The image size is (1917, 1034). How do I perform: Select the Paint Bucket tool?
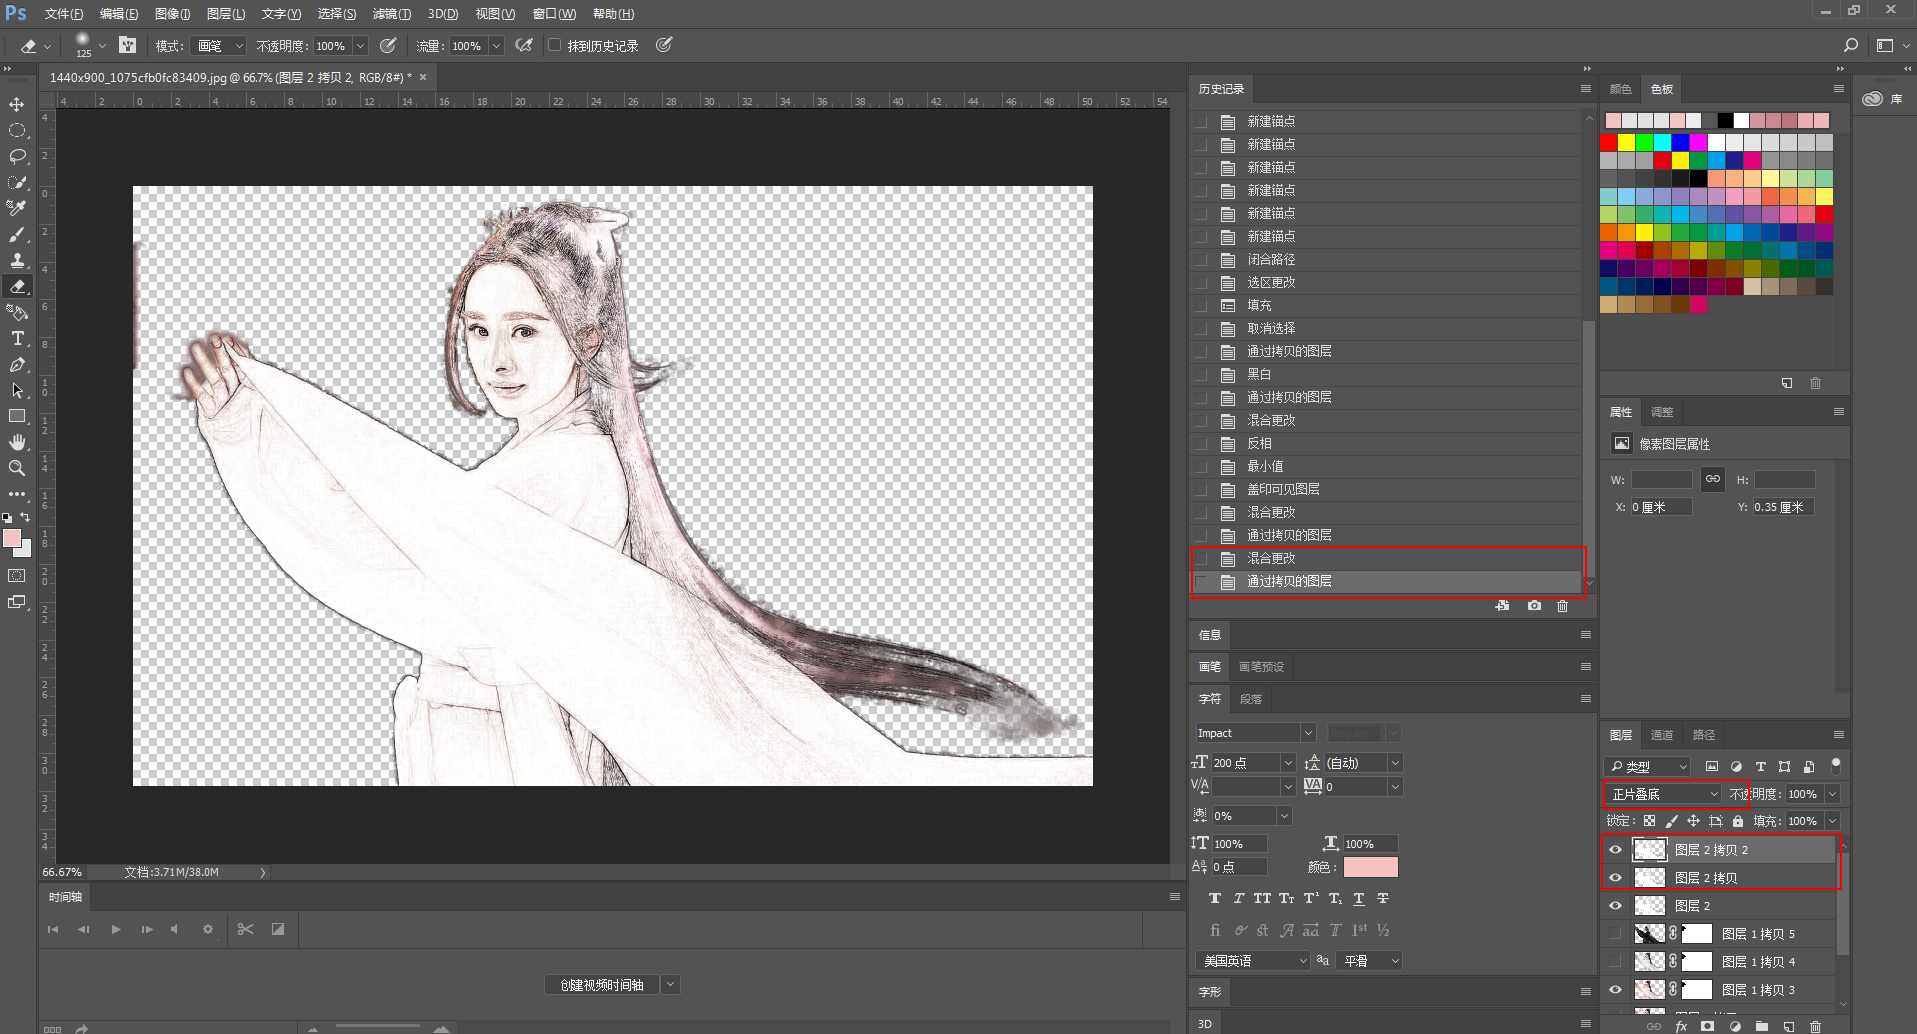(x=17, y=312)
